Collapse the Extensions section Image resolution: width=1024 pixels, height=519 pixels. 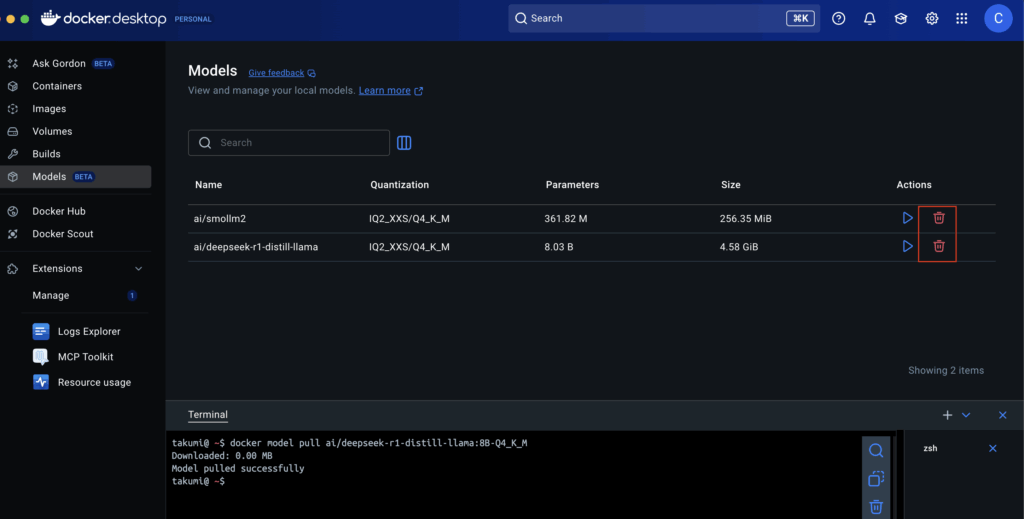(x=138, y=268)
